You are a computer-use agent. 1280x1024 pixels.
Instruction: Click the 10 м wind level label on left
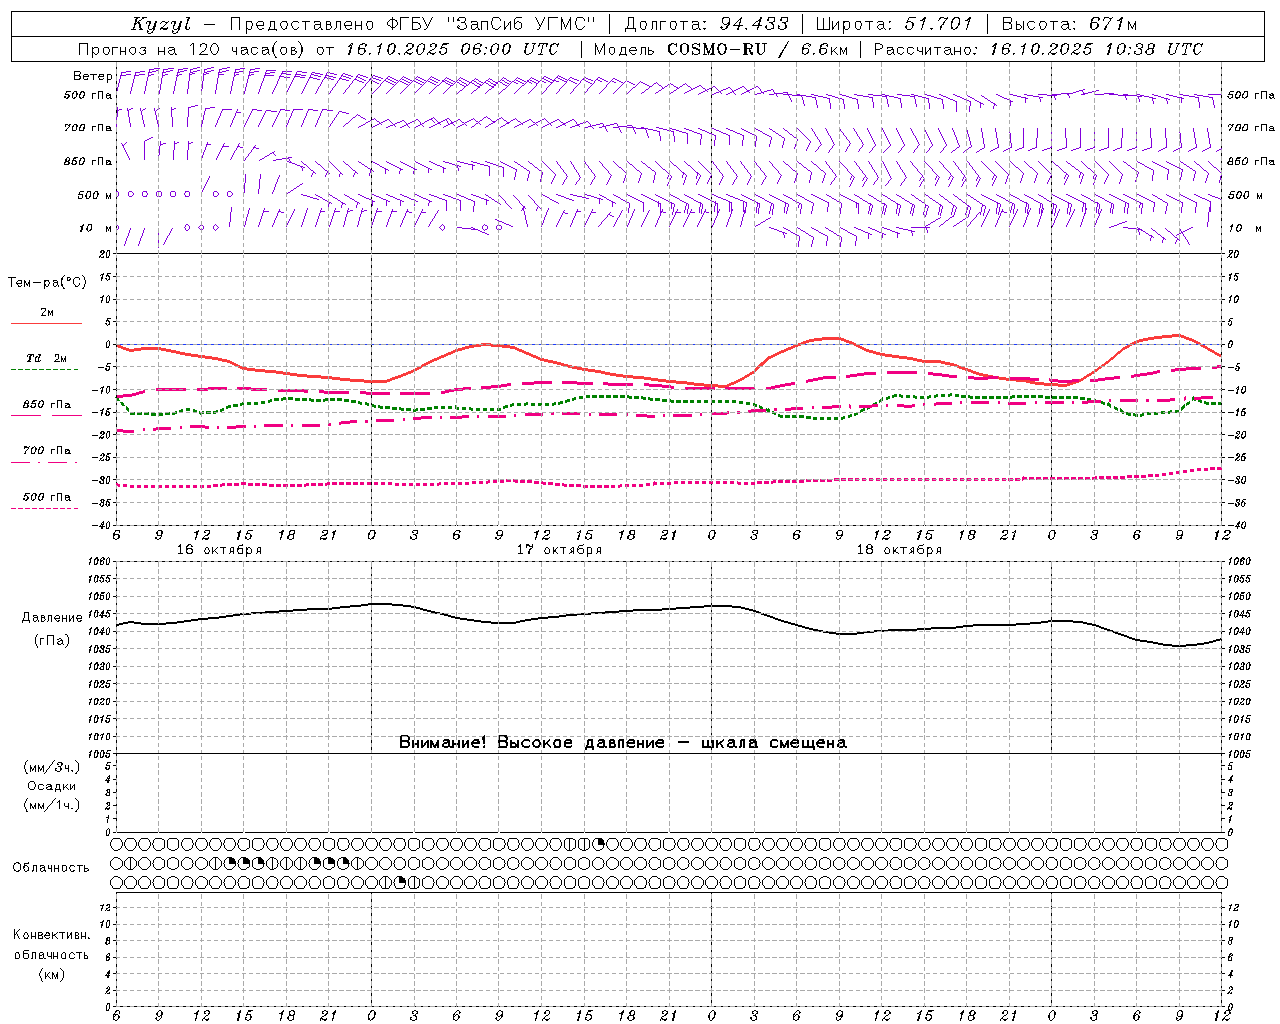coord(95,228)
